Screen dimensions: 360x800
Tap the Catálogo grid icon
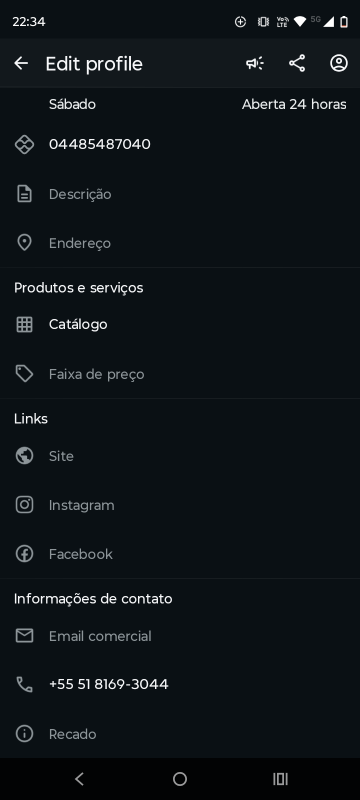tap(24, 324)
